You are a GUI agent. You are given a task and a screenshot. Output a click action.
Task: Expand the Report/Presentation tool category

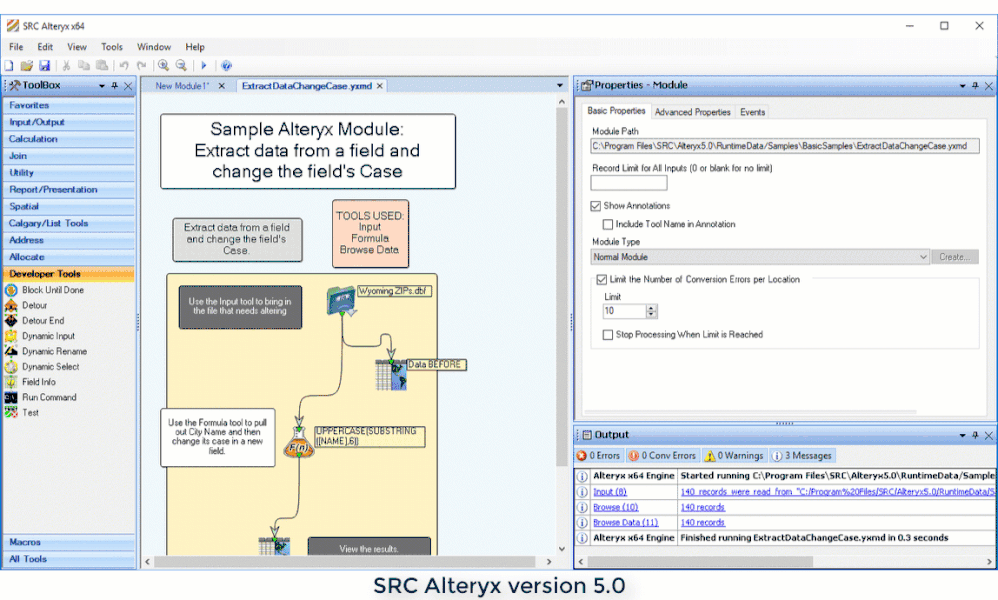tap(69, 190)
